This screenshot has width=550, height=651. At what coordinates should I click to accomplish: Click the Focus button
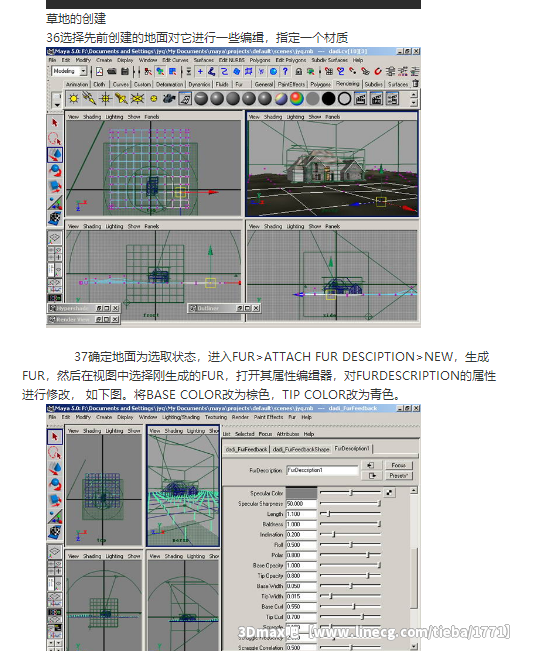pyautogui.click(x=398, y=465)
